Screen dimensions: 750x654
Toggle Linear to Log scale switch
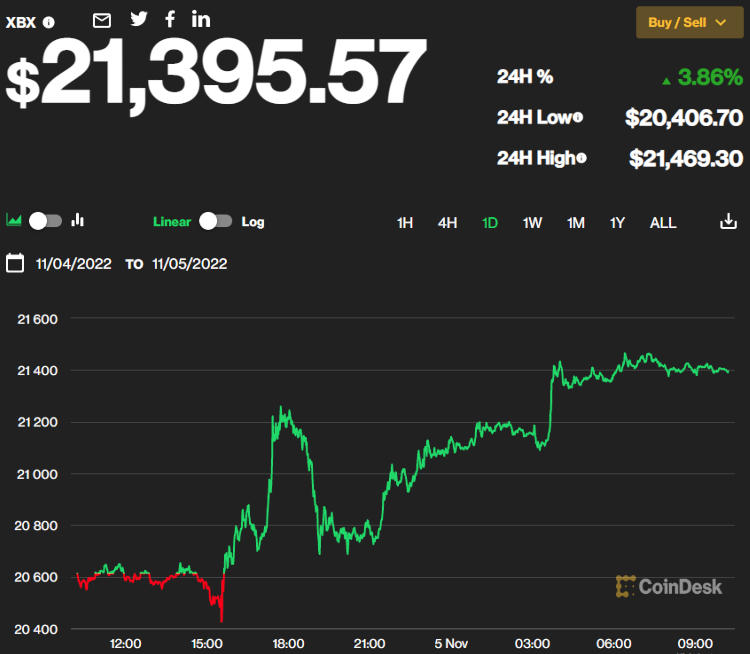tap(216, 221)
